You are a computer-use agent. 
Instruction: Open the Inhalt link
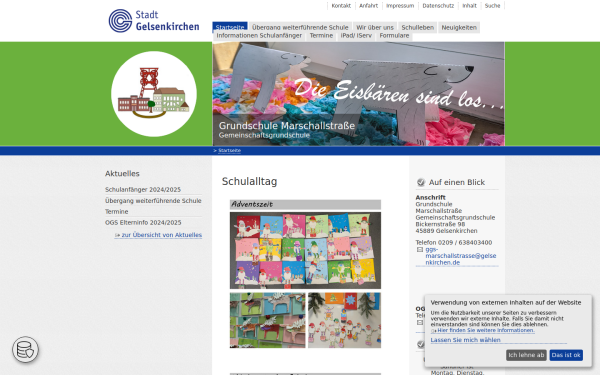(470, 6)
